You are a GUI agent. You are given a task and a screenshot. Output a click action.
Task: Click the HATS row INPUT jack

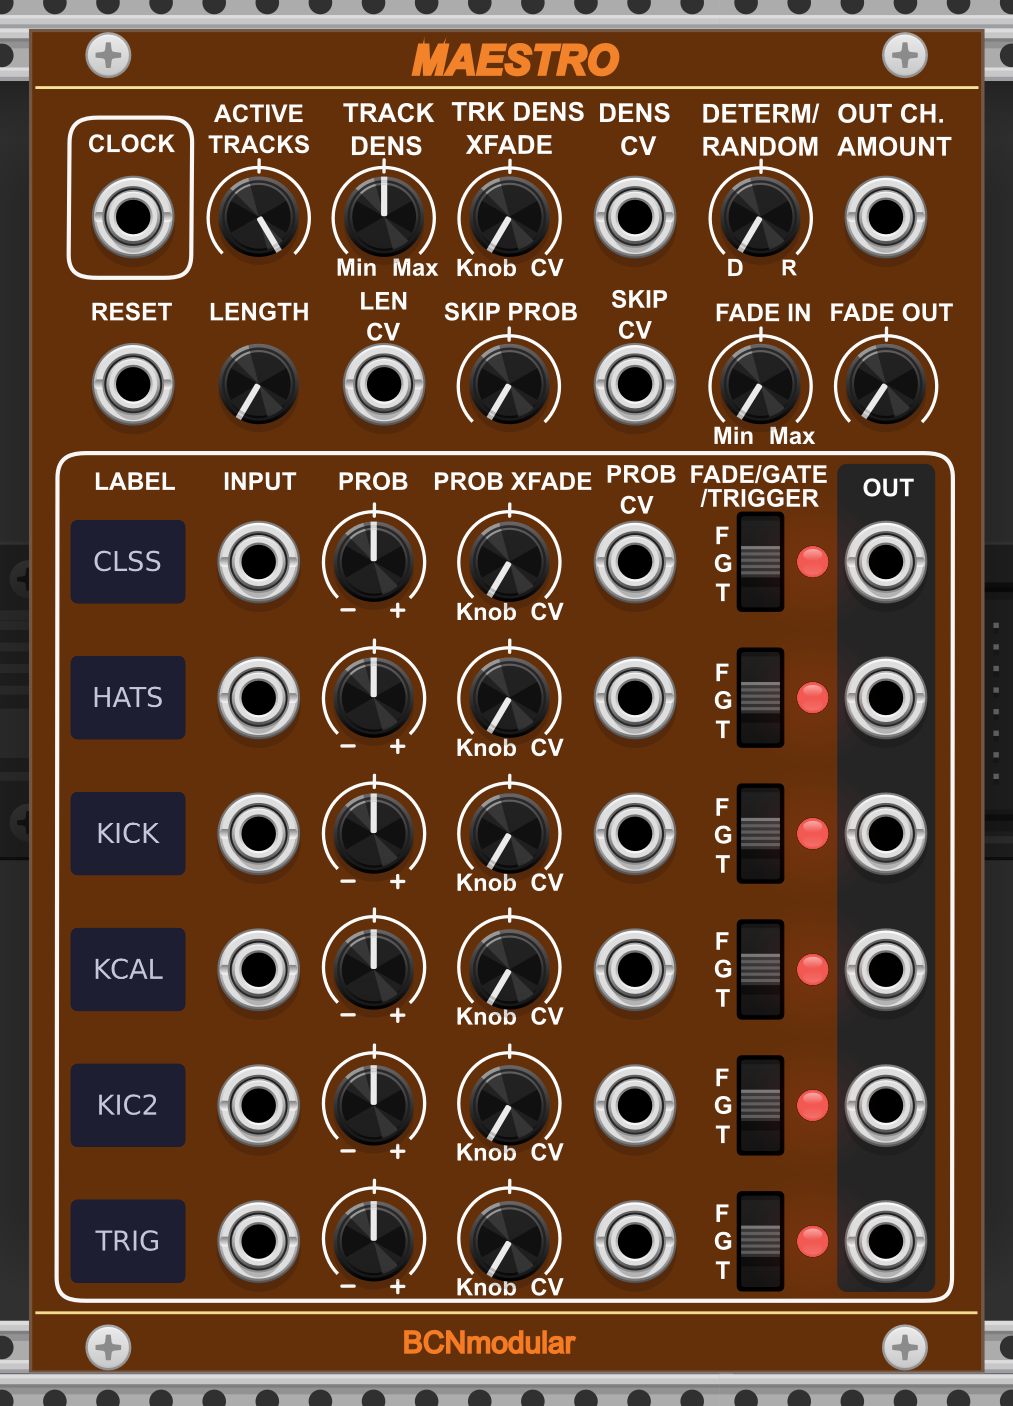point(259,698)
